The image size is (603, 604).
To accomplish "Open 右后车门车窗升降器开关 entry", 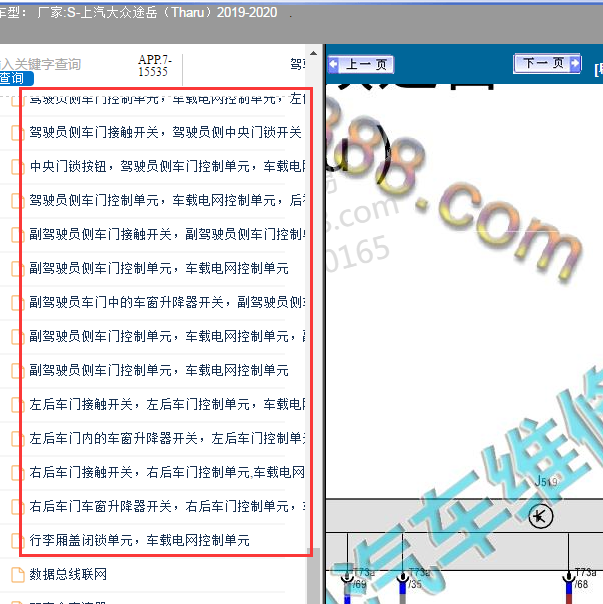I will [x=168, y=506].
